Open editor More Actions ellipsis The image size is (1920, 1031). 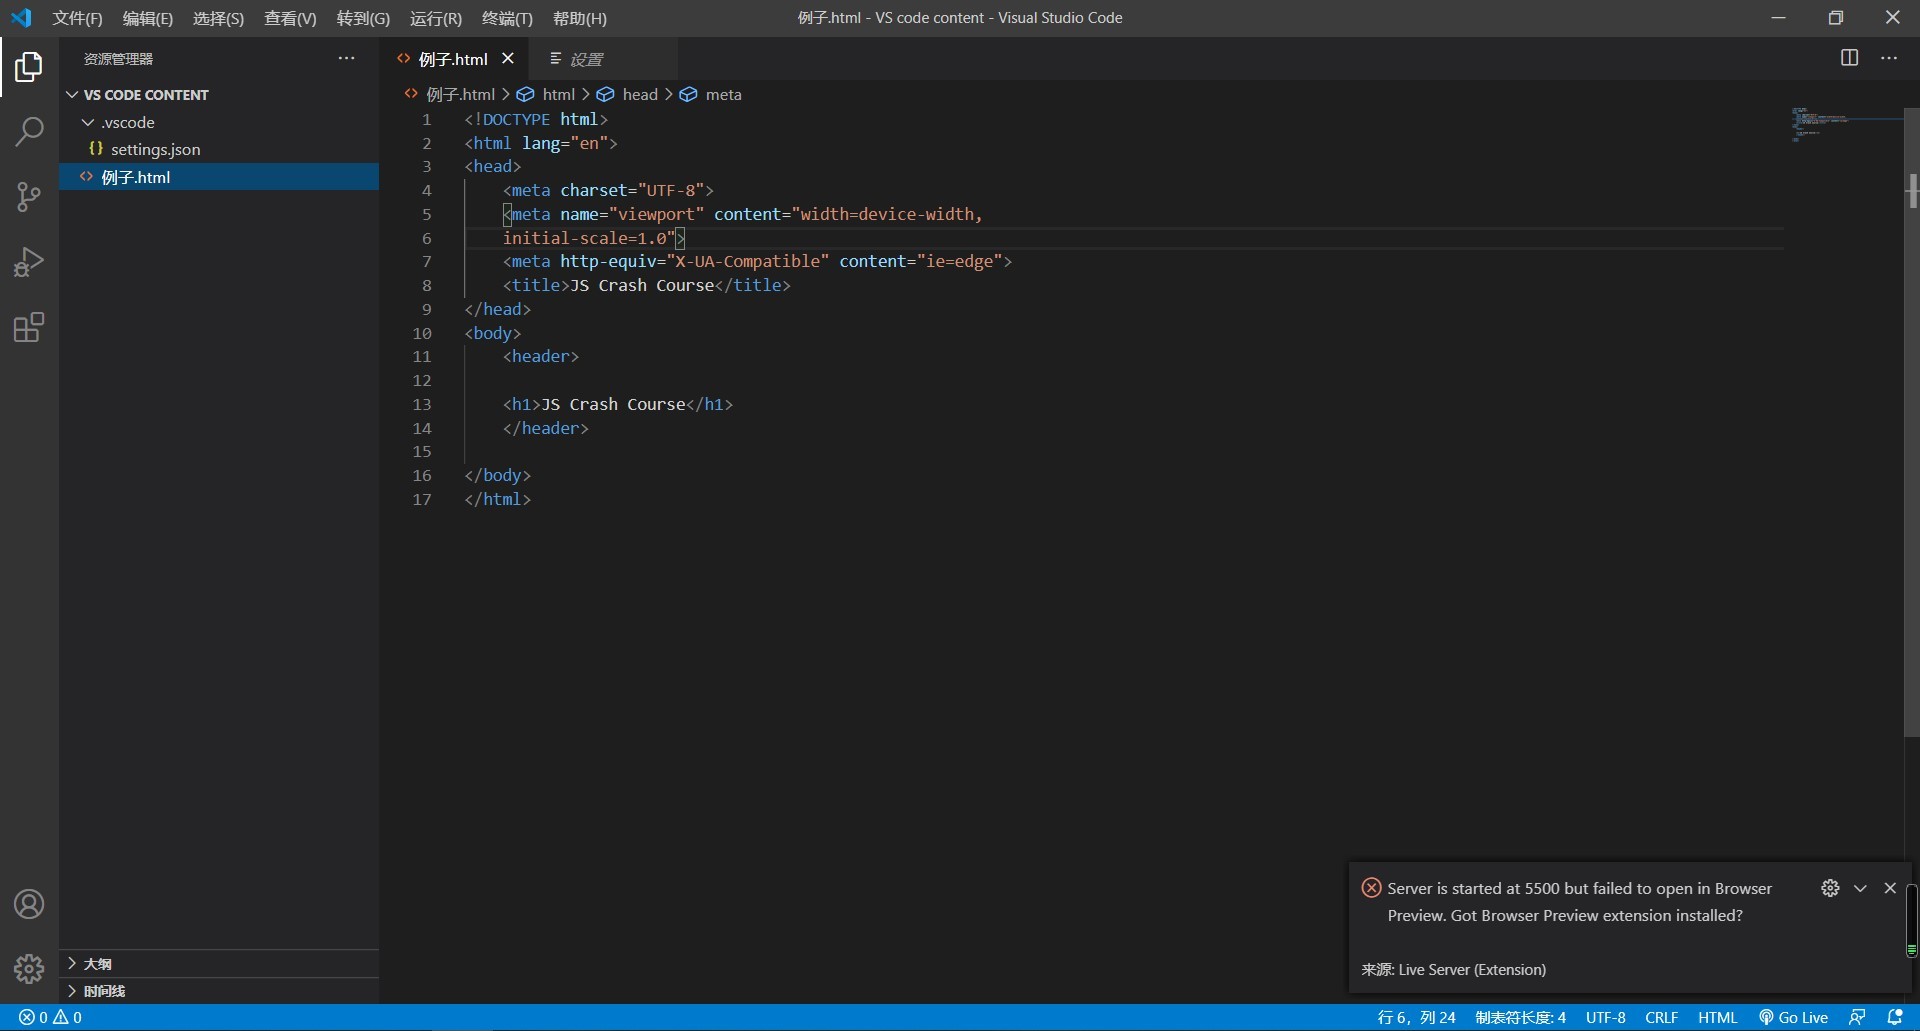point(1889,58)
